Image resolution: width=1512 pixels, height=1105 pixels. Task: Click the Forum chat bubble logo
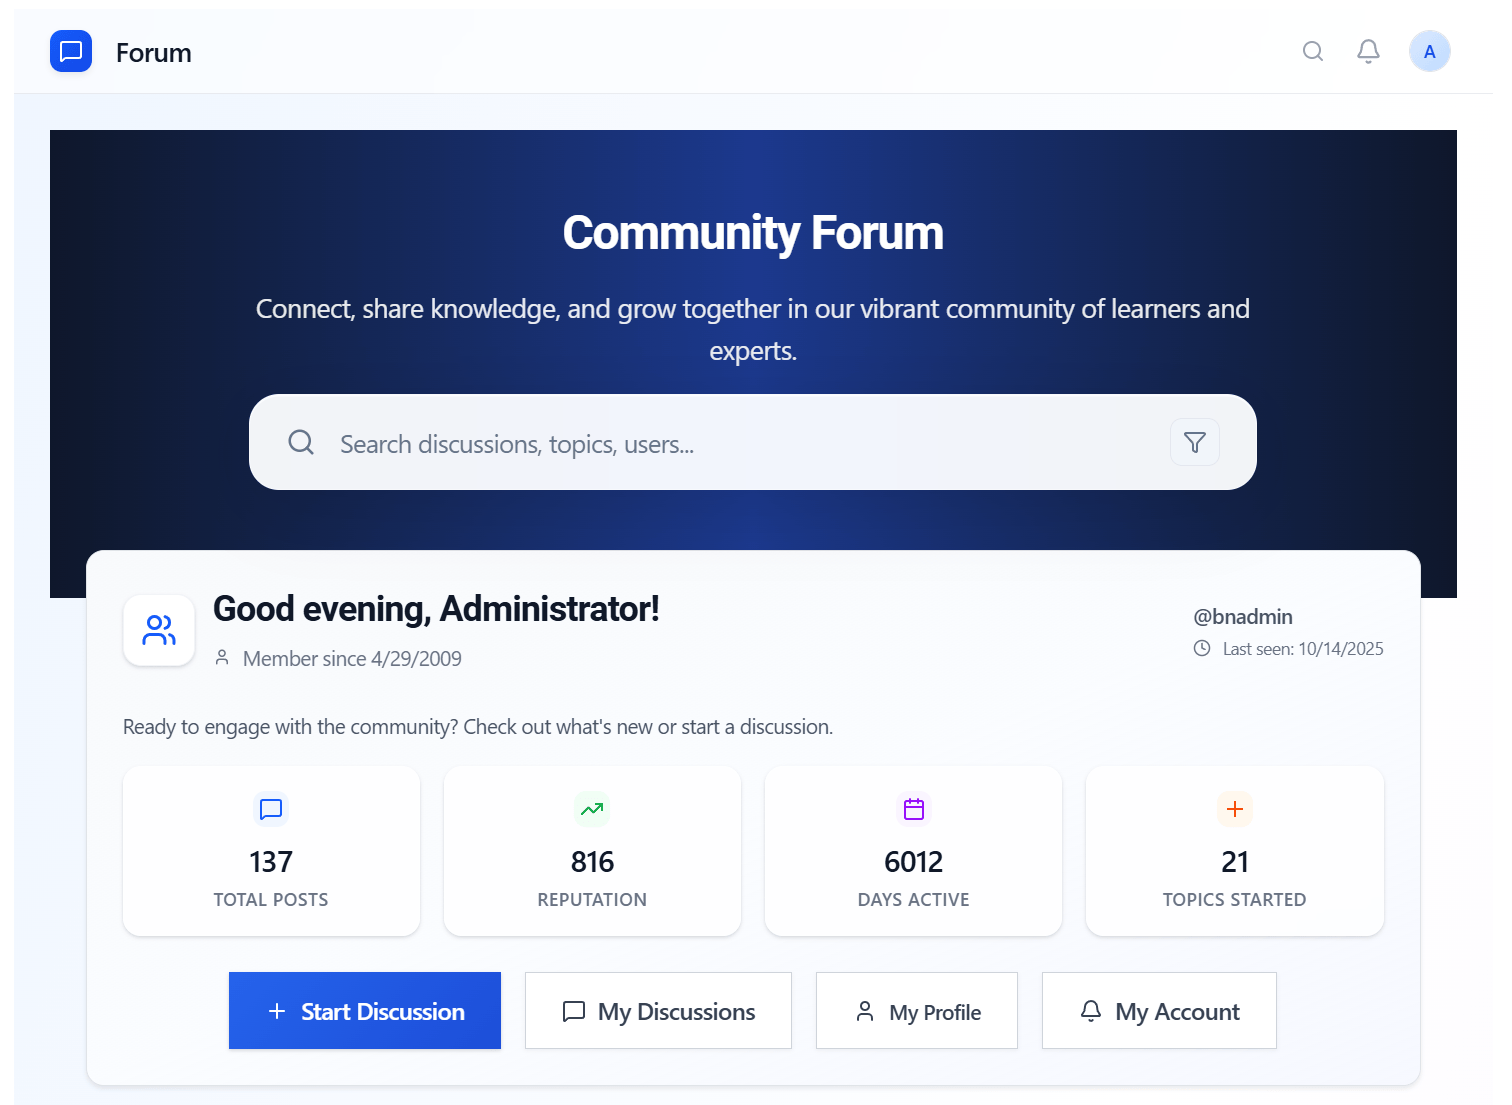point(70,51)
